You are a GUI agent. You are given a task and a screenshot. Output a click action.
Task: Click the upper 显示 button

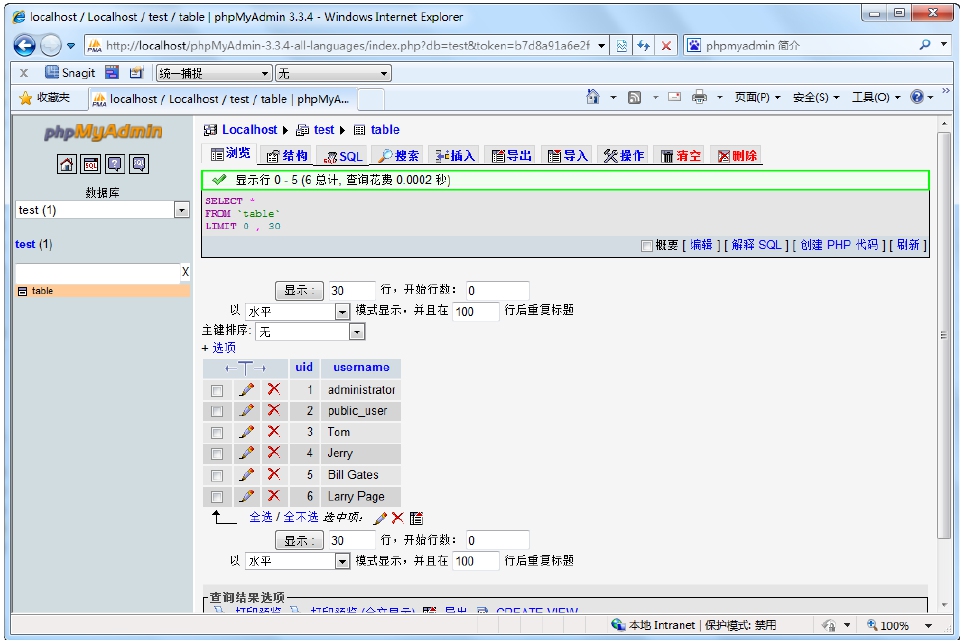click(299, 290)
